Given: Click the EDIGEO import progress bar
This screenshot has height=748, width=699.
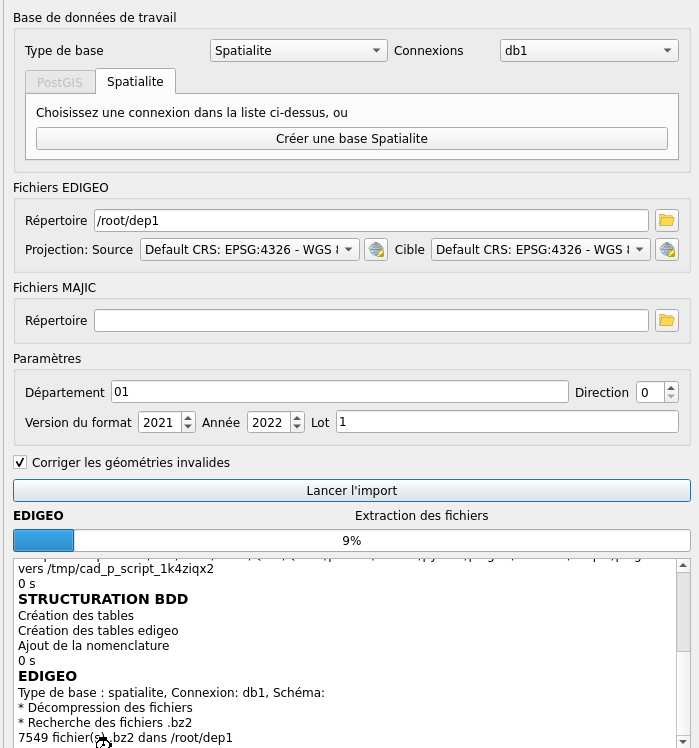Looking at the screenshot, I should 351,541.
